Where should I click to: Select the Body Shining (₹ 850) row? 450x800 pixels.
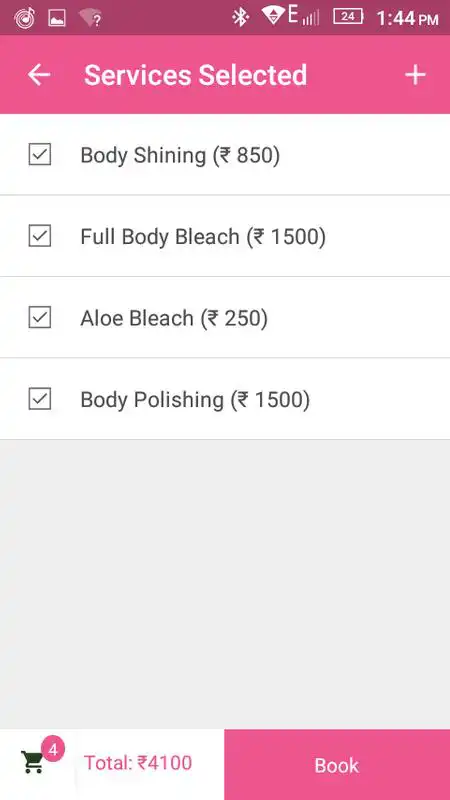[x=225, y=155]
